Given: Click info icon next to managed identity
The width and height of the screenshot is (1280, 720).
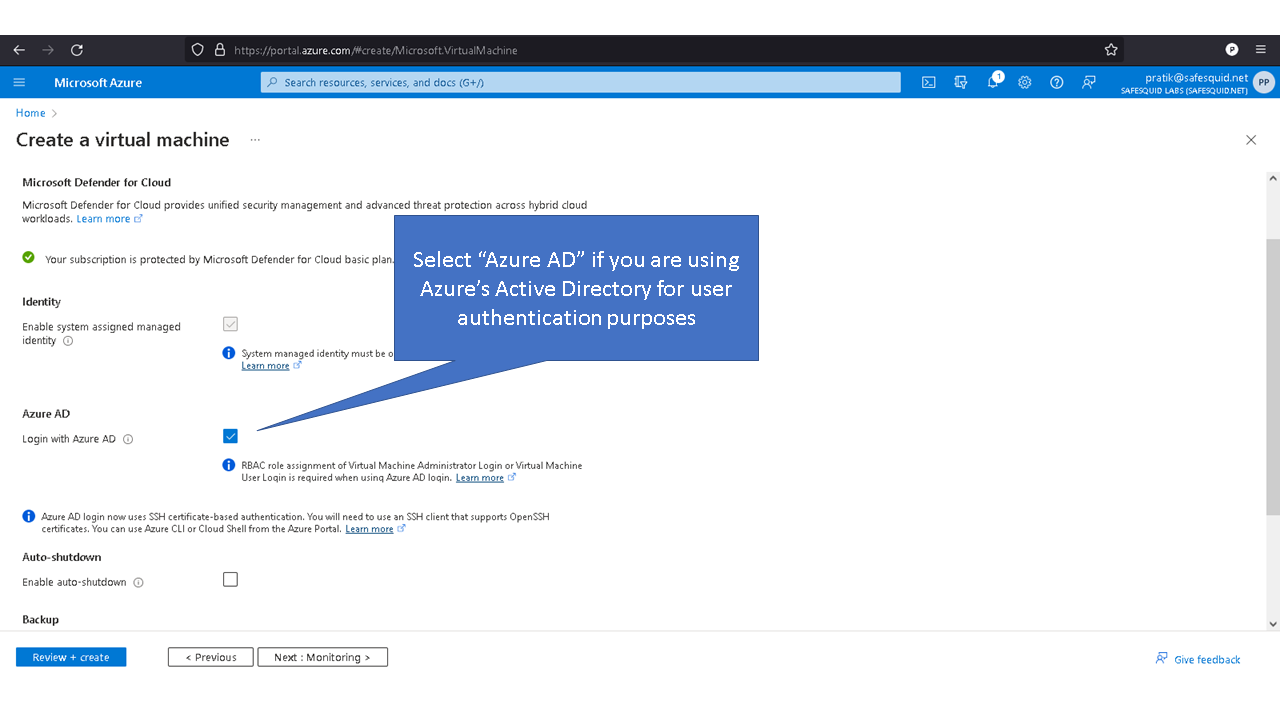Looking at the screenshot, I should pos(68,341).
